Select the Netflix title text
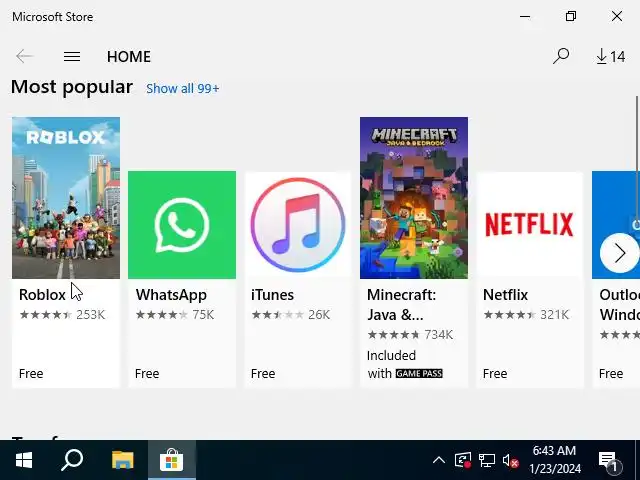Image resolution: width=640 pixels, height=480 pixels. click(x=505, y=295)
